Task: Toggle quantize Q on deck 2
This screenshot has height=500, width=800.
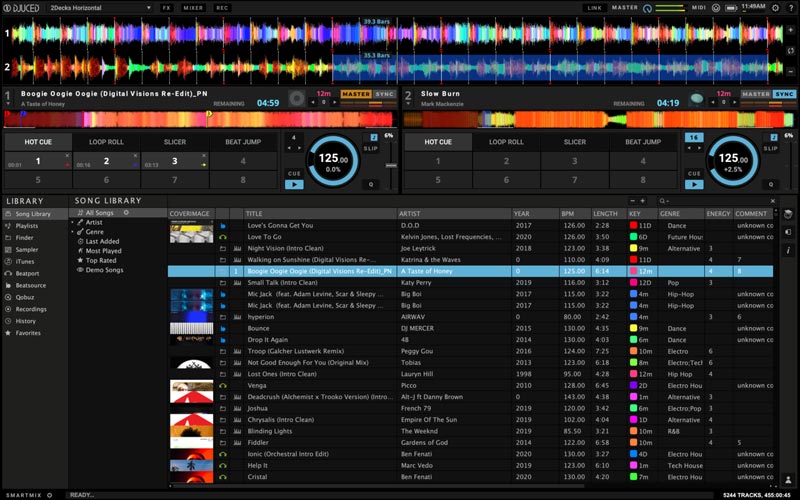Action: click(x=771, y=184)
